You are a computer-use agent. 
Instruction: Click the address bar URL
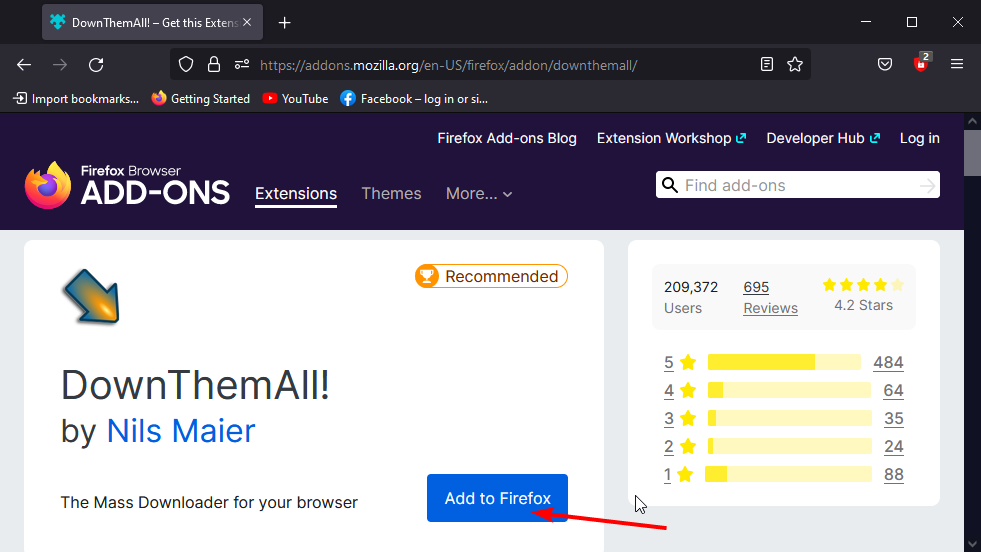pos(449,65)
